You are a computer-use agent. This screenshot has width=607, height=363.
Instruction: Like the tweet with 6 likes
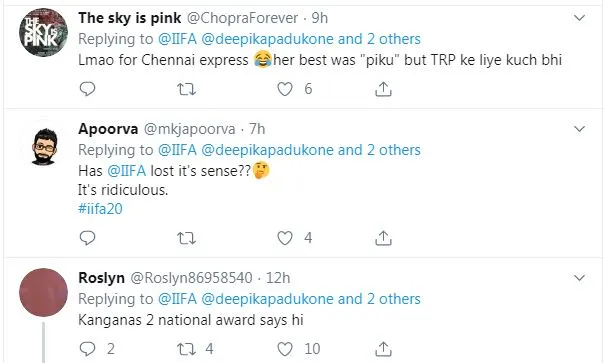coord(285,89)
